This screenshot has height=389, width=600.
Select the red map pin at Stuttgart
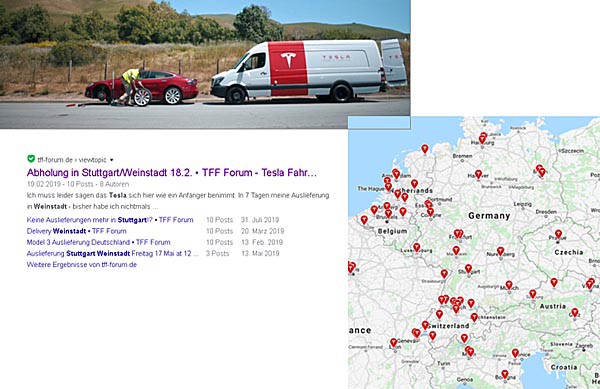468,269
